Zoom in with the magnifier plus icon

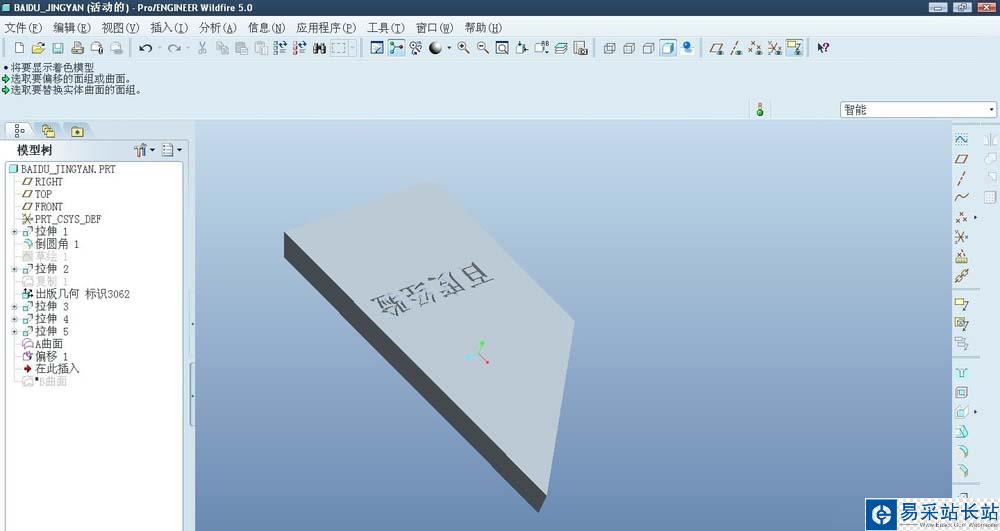(x=464, y=48)
